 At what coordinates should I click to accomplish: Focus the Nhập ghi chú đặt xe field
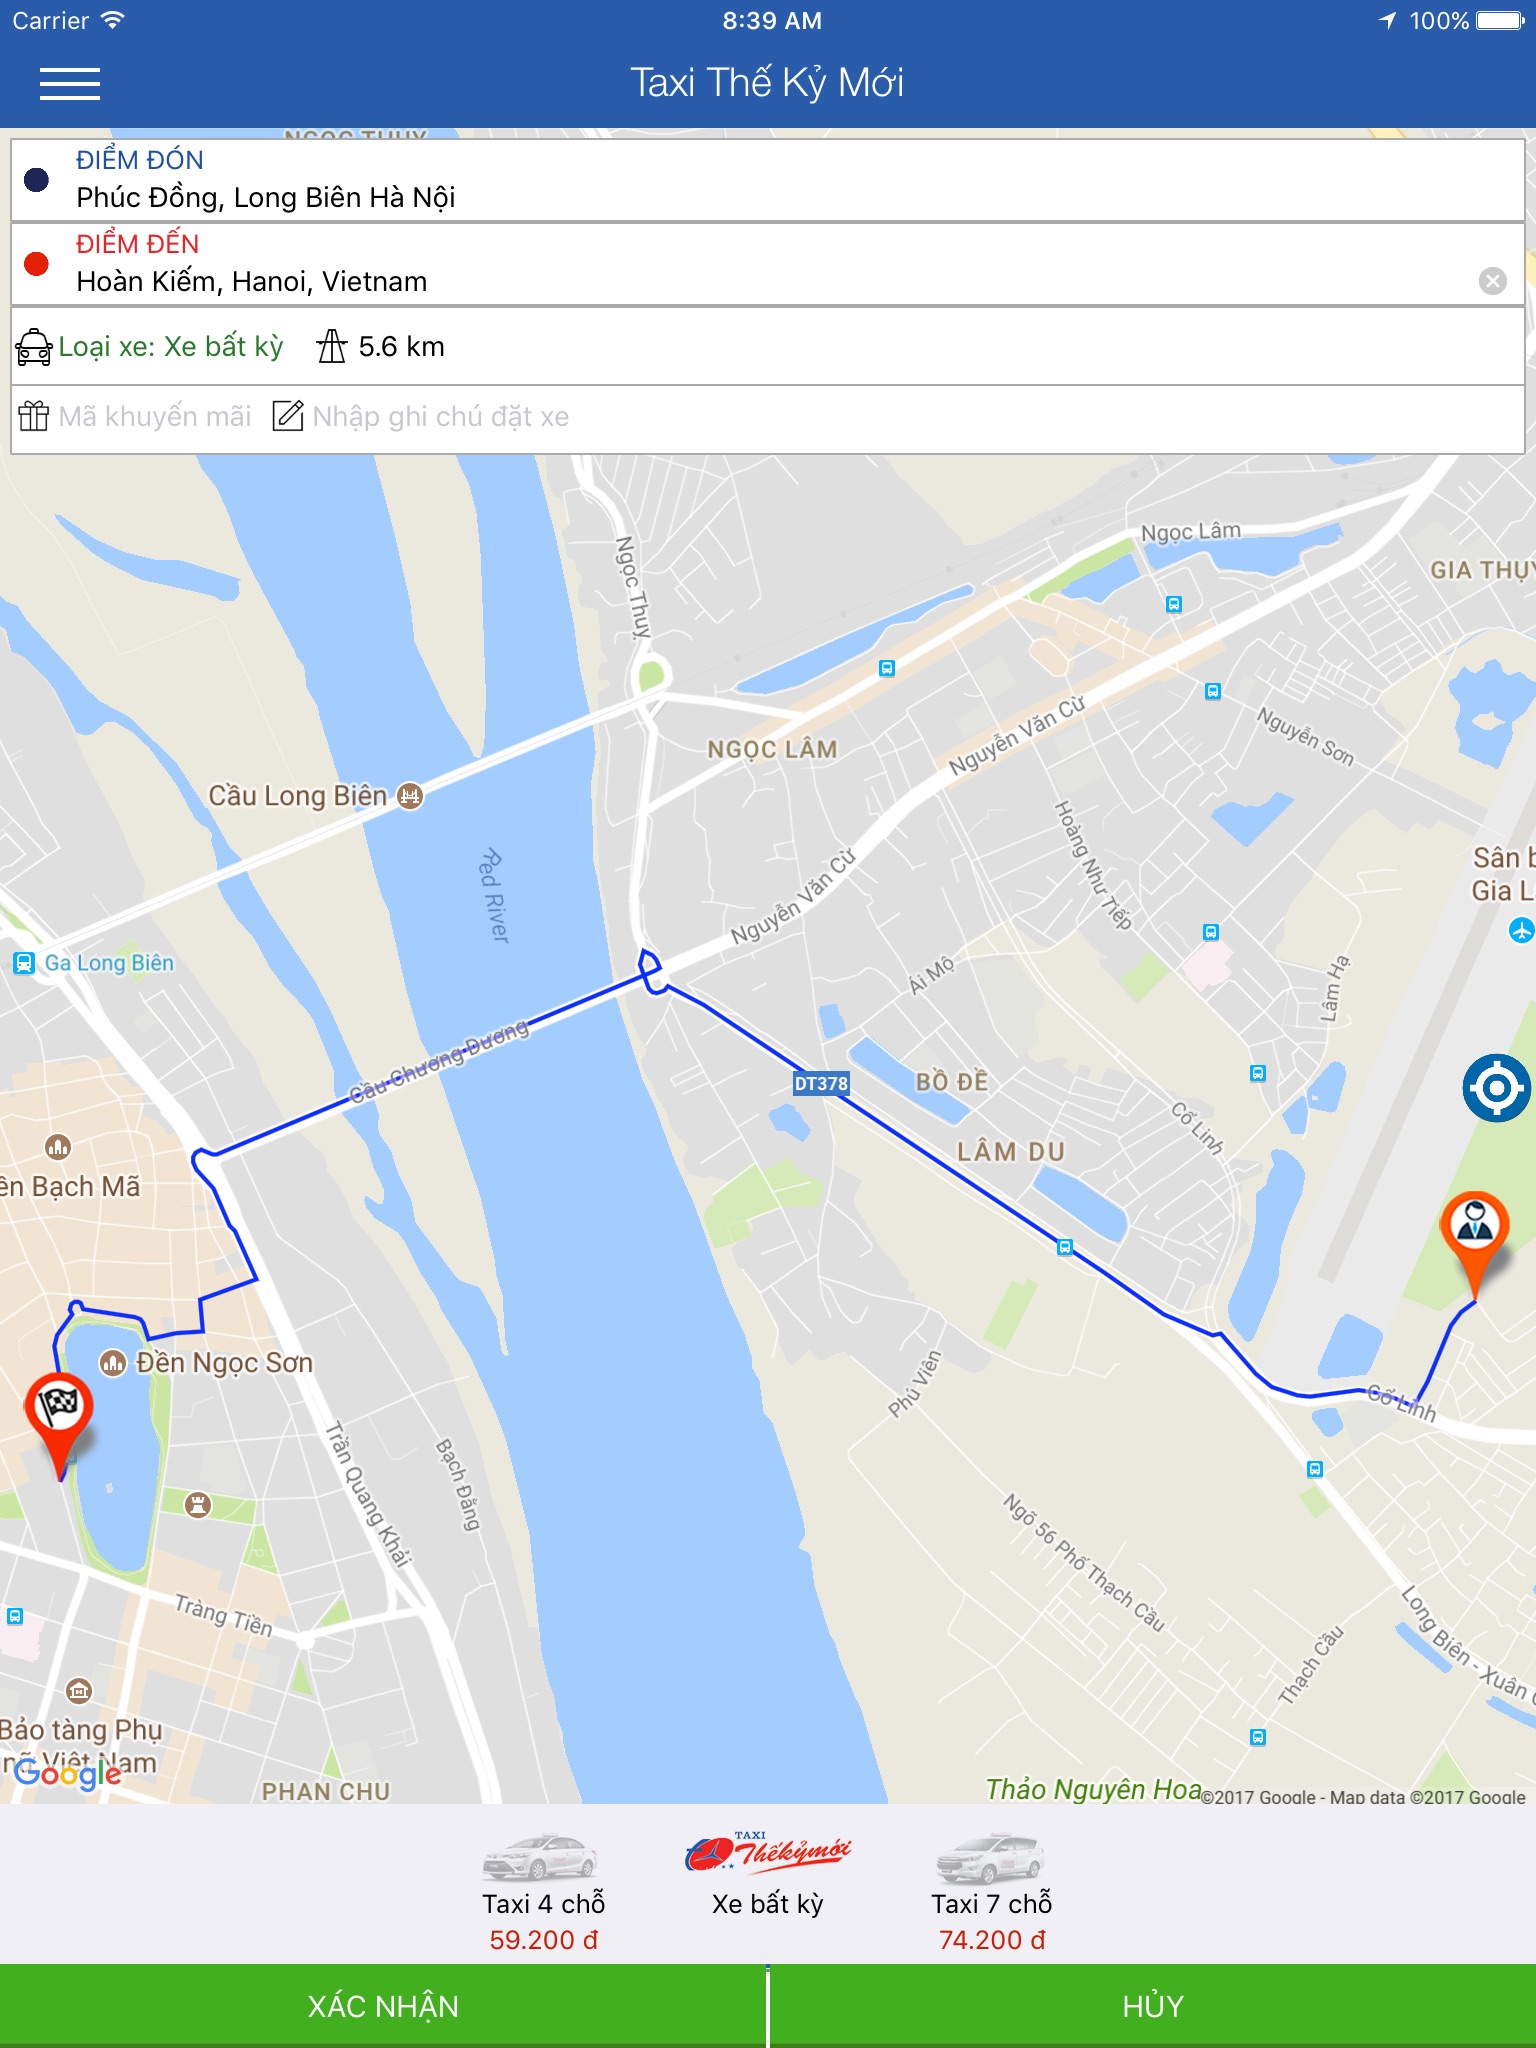tap(441, 416)
